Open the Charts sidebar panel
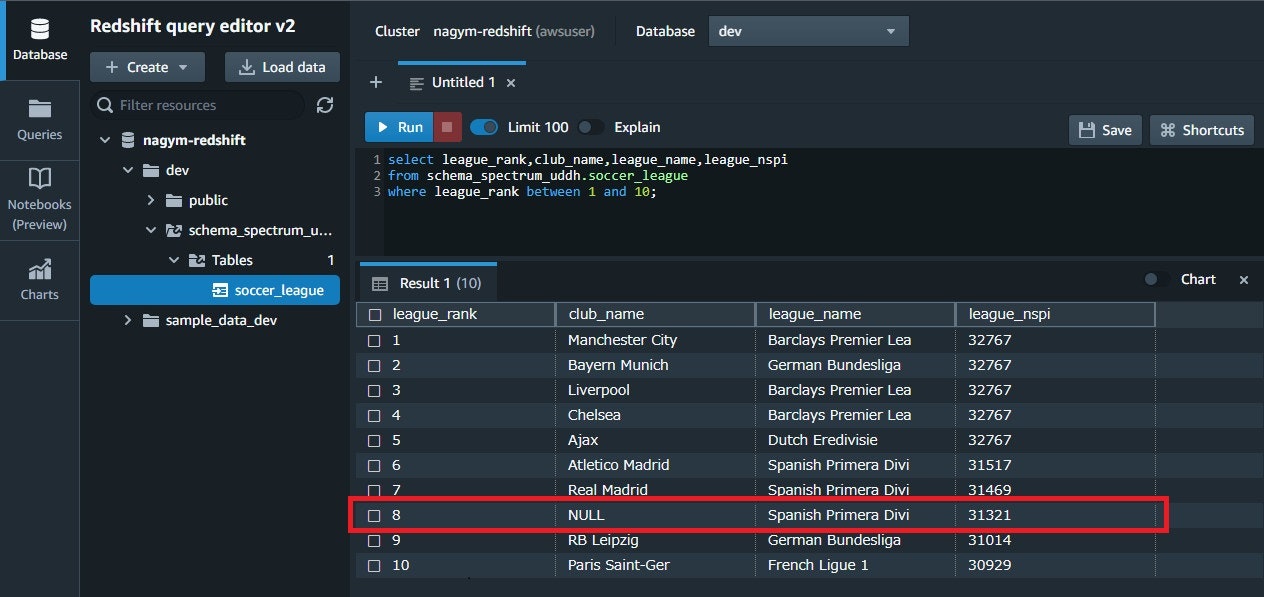Image resolution: width=1264 pixels, height=597 pixels. [x=40, y=280]
